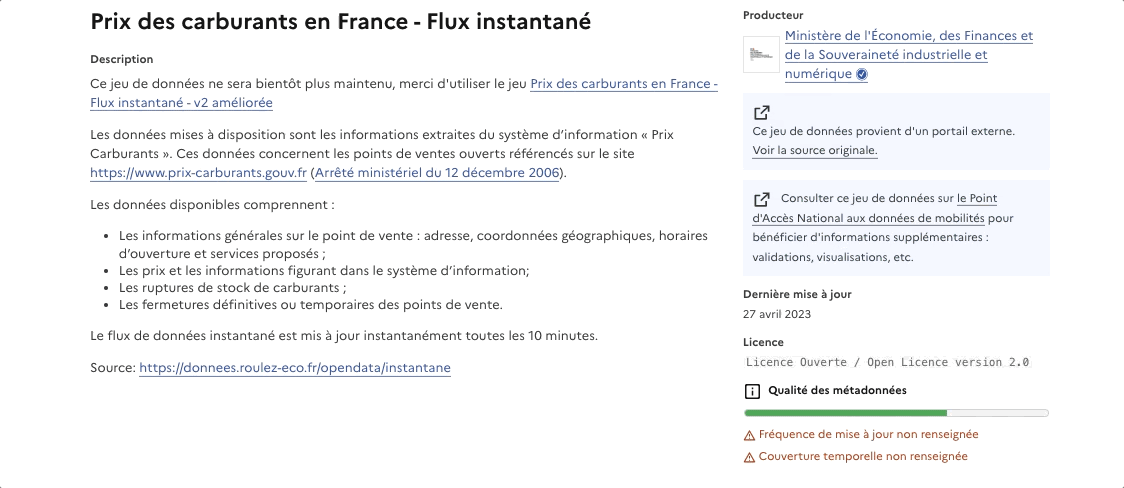Viewport: 1124px width, 488px height.
Task: Click the external link icon beside Consulter text
Action: point(761,198)
